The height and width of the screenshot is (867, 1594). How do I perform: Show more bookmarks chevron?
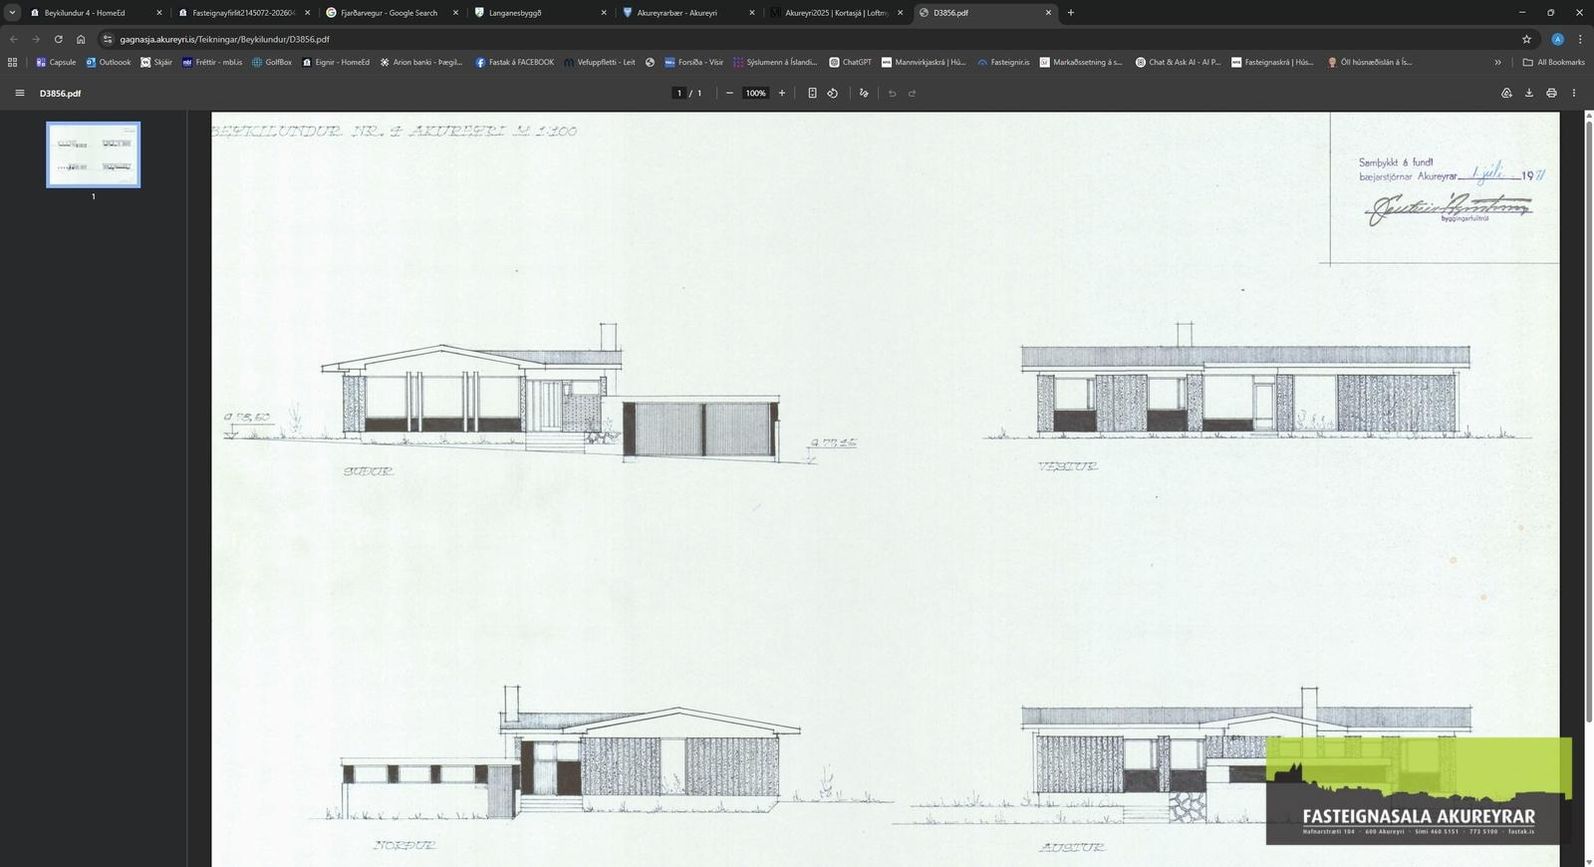tap(1498, 62)
